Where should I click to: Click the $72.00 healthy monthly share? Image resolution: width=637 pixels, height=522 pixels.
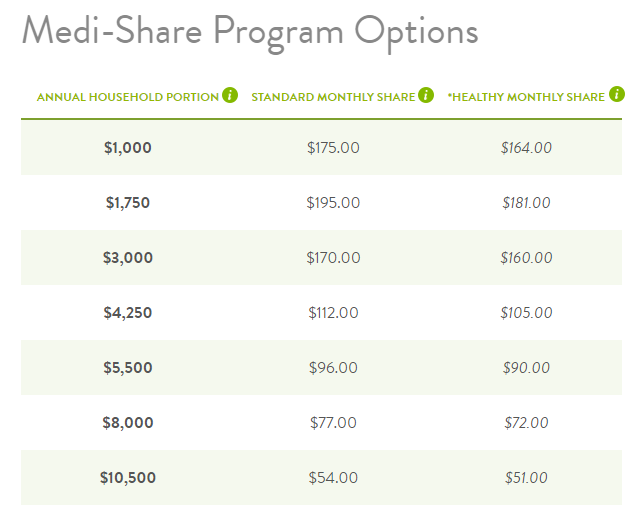[x=526, y=422]
